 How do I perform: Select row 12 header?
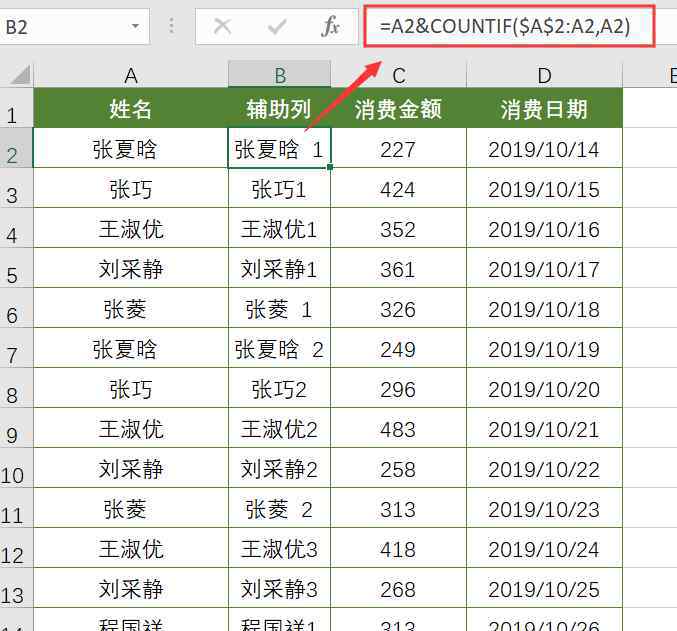[16, 548]
